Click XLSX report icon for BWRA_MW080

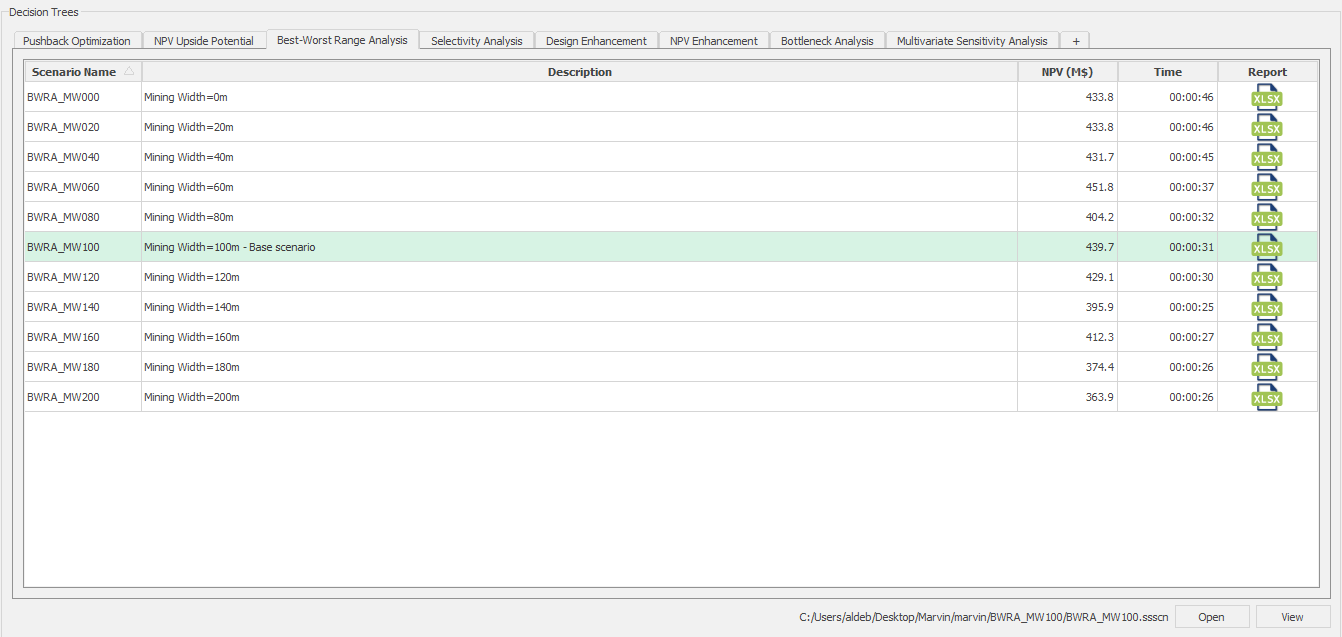pyautogui.click(x=1266, y=218)
